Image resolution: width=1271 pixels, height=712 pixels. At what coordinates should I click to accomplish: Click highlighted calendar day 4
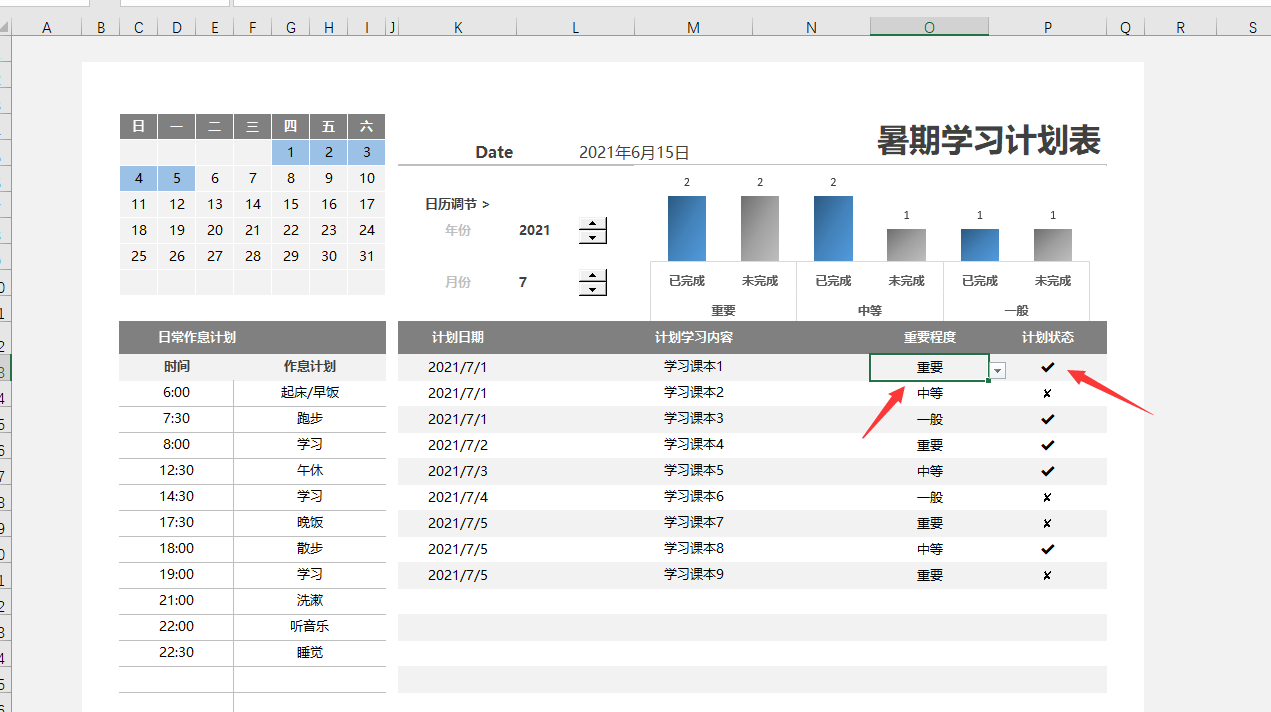click(x=139, y=178)
